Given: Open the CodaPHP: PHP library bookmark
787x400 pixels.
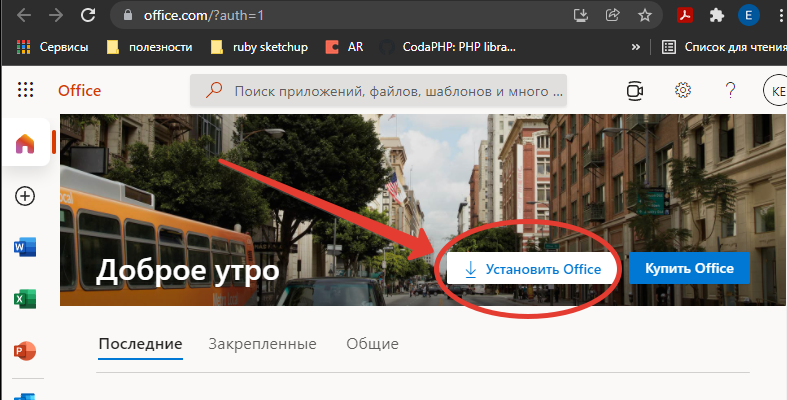Looking at the screenshot, I should click(x=448, y=47).
